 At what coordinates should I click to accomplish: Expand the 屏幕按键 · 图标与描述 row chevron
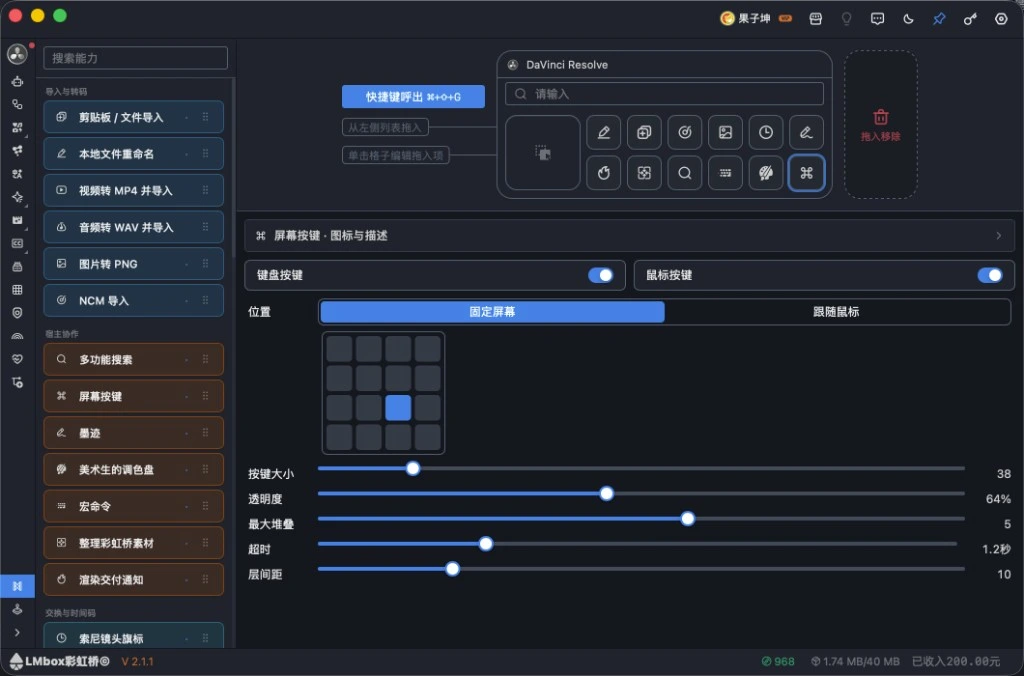(x=999, y=236)
